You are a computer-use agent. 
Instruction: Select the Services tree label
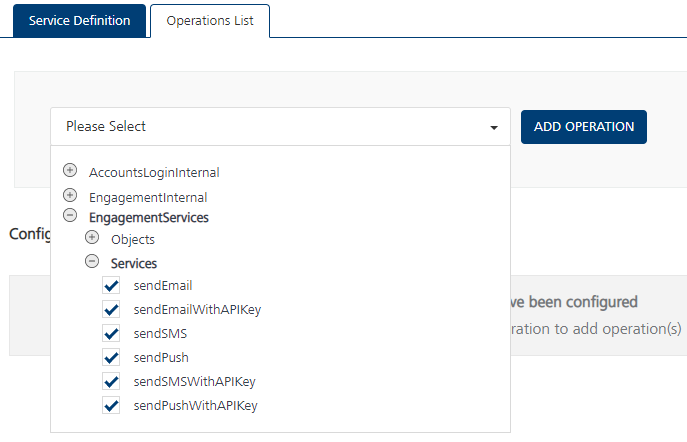(x=134, y=263)
